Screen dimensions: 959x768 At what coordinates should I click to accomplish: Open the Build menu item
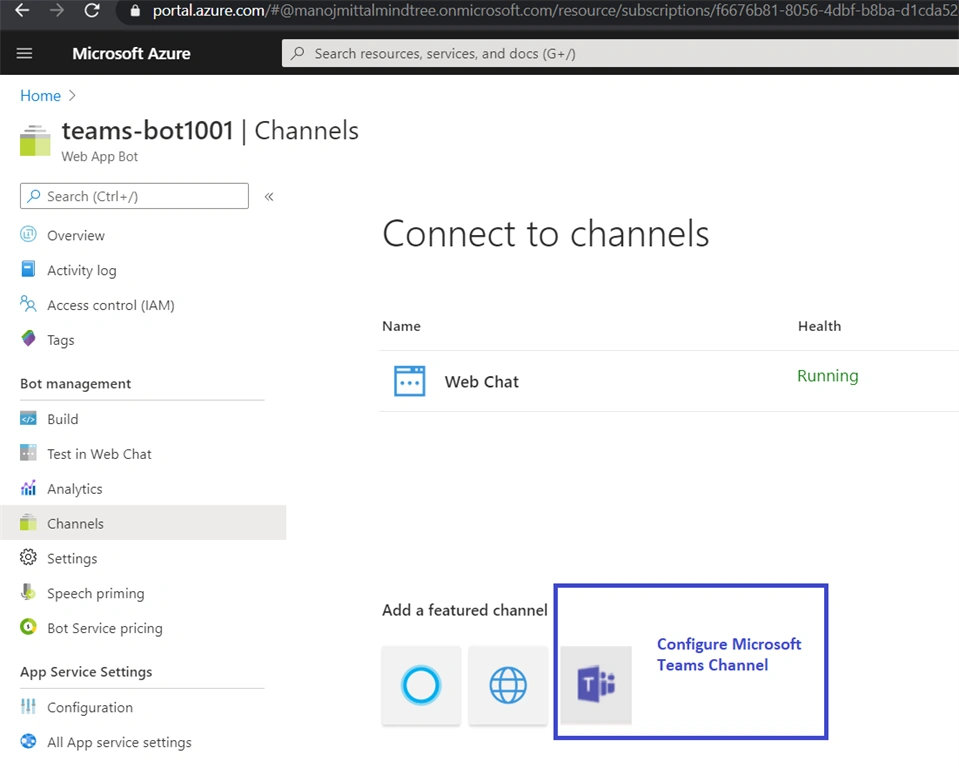click(62, 419)
